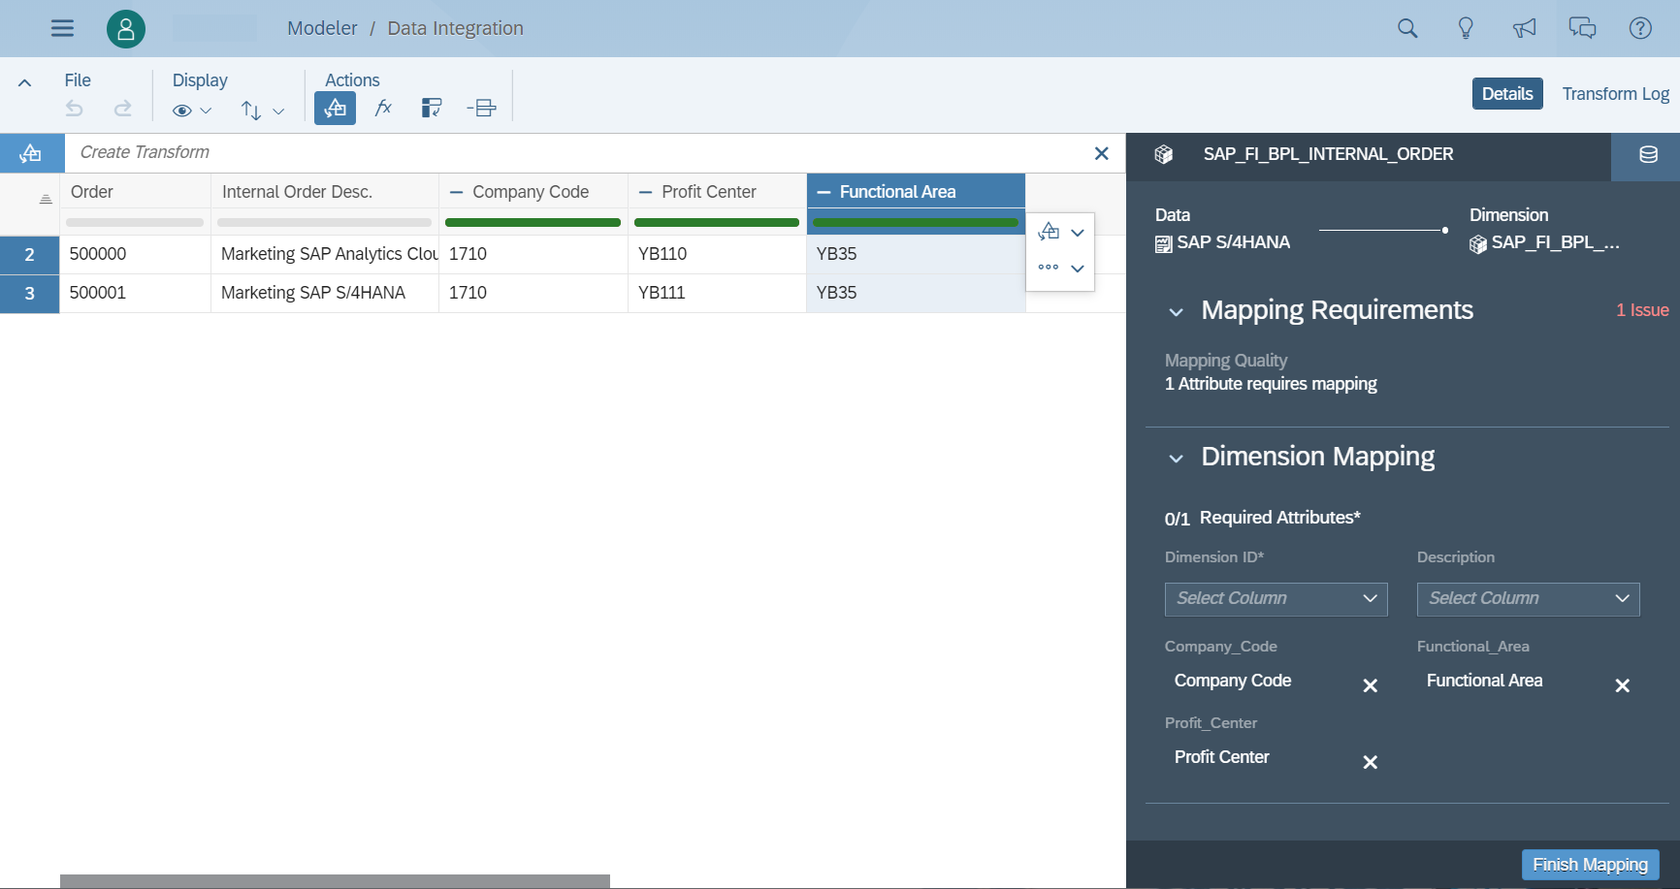Click cell with order 500000
The image size is (1680, 889).
tap(135, 254)
